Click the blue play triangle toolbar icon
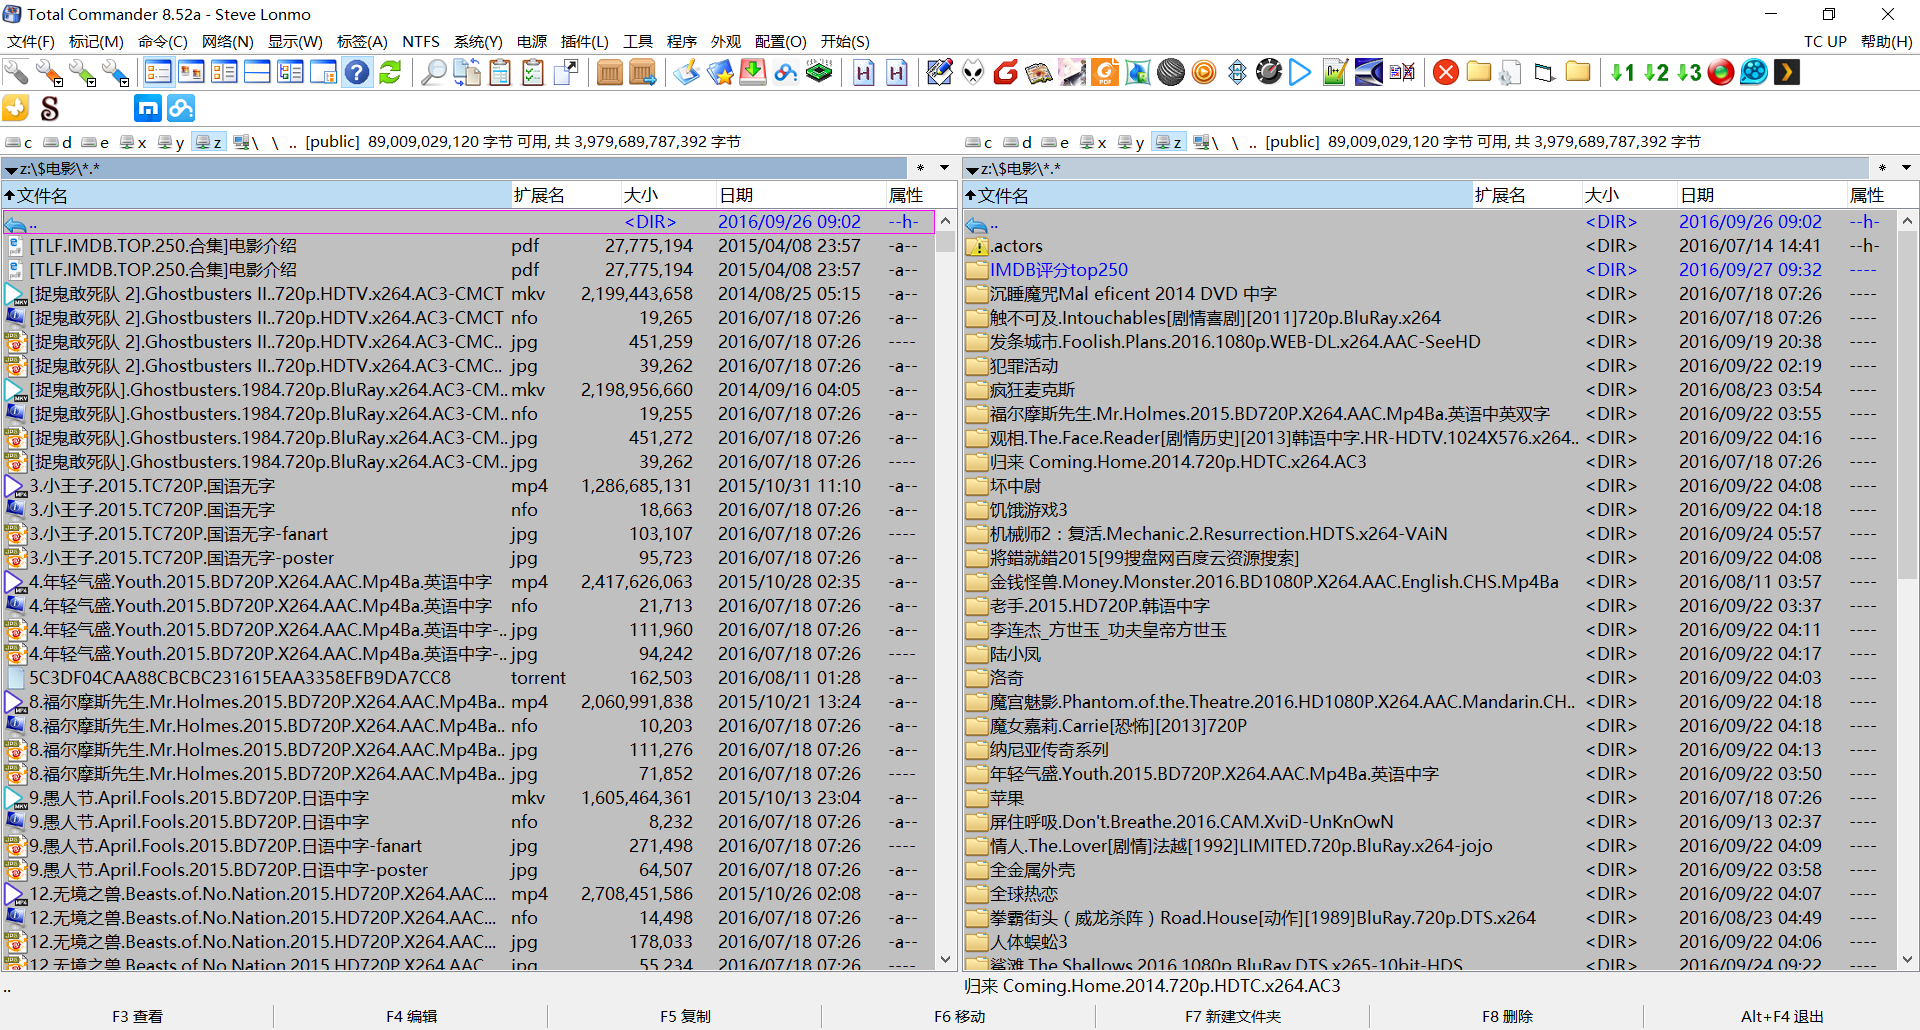Image resolution: width=1920 pixels, height=1030 pixels. coord(1300,72)
